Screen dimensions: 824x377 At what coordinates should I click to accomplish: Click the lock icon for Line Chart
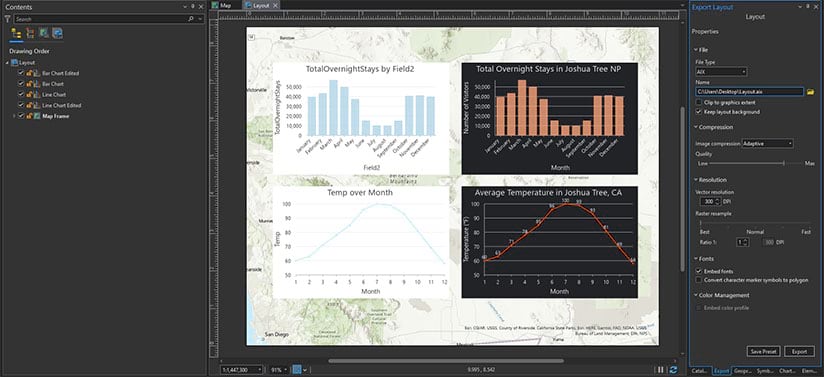click(29, 95)
